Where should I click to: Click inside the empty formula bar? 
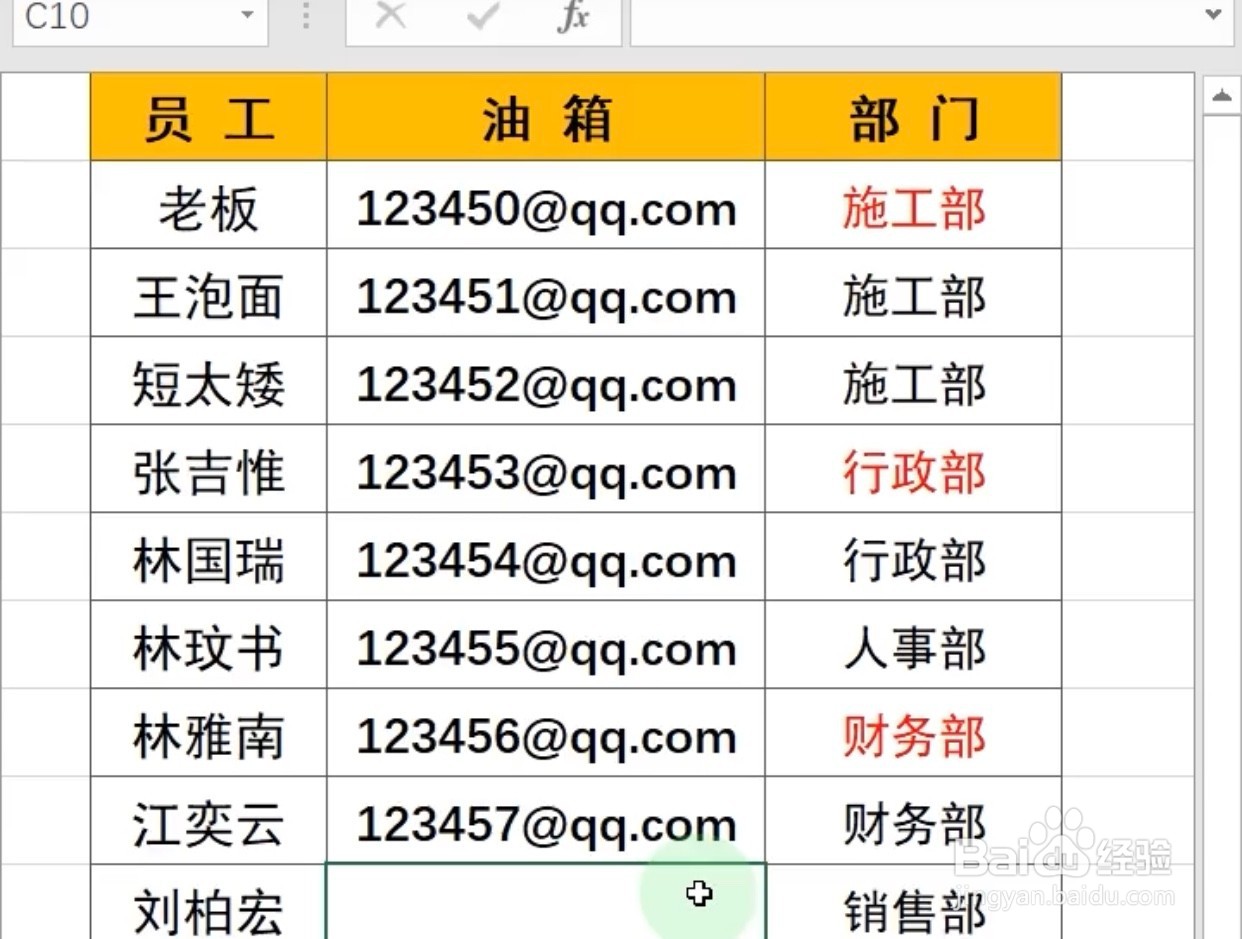[x=900, y=18]
